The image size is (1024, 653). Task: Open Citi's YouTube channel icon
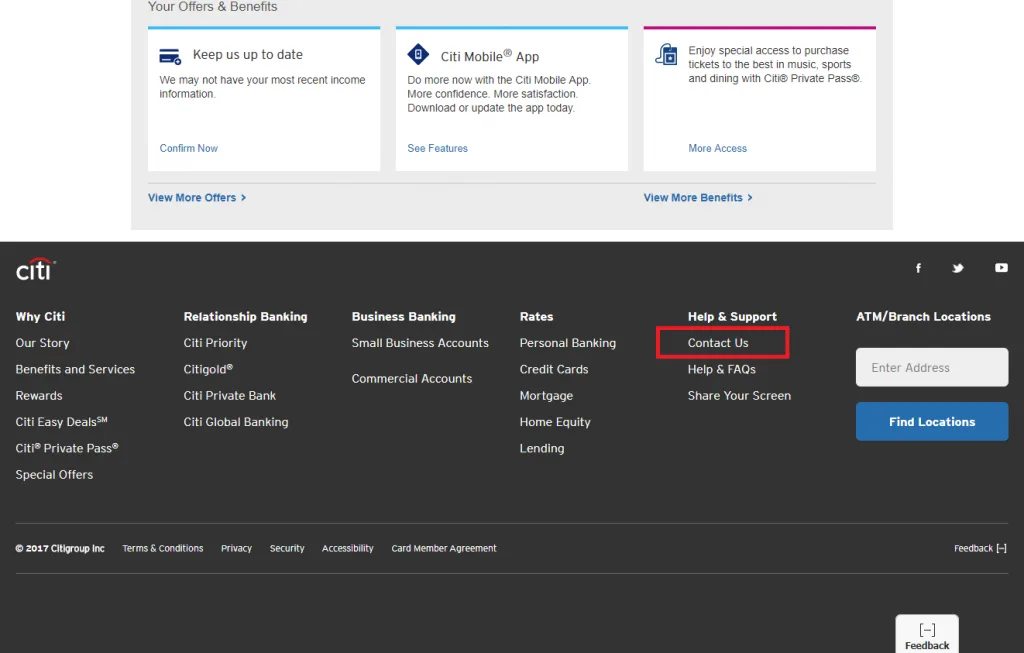click(1001, 268)
